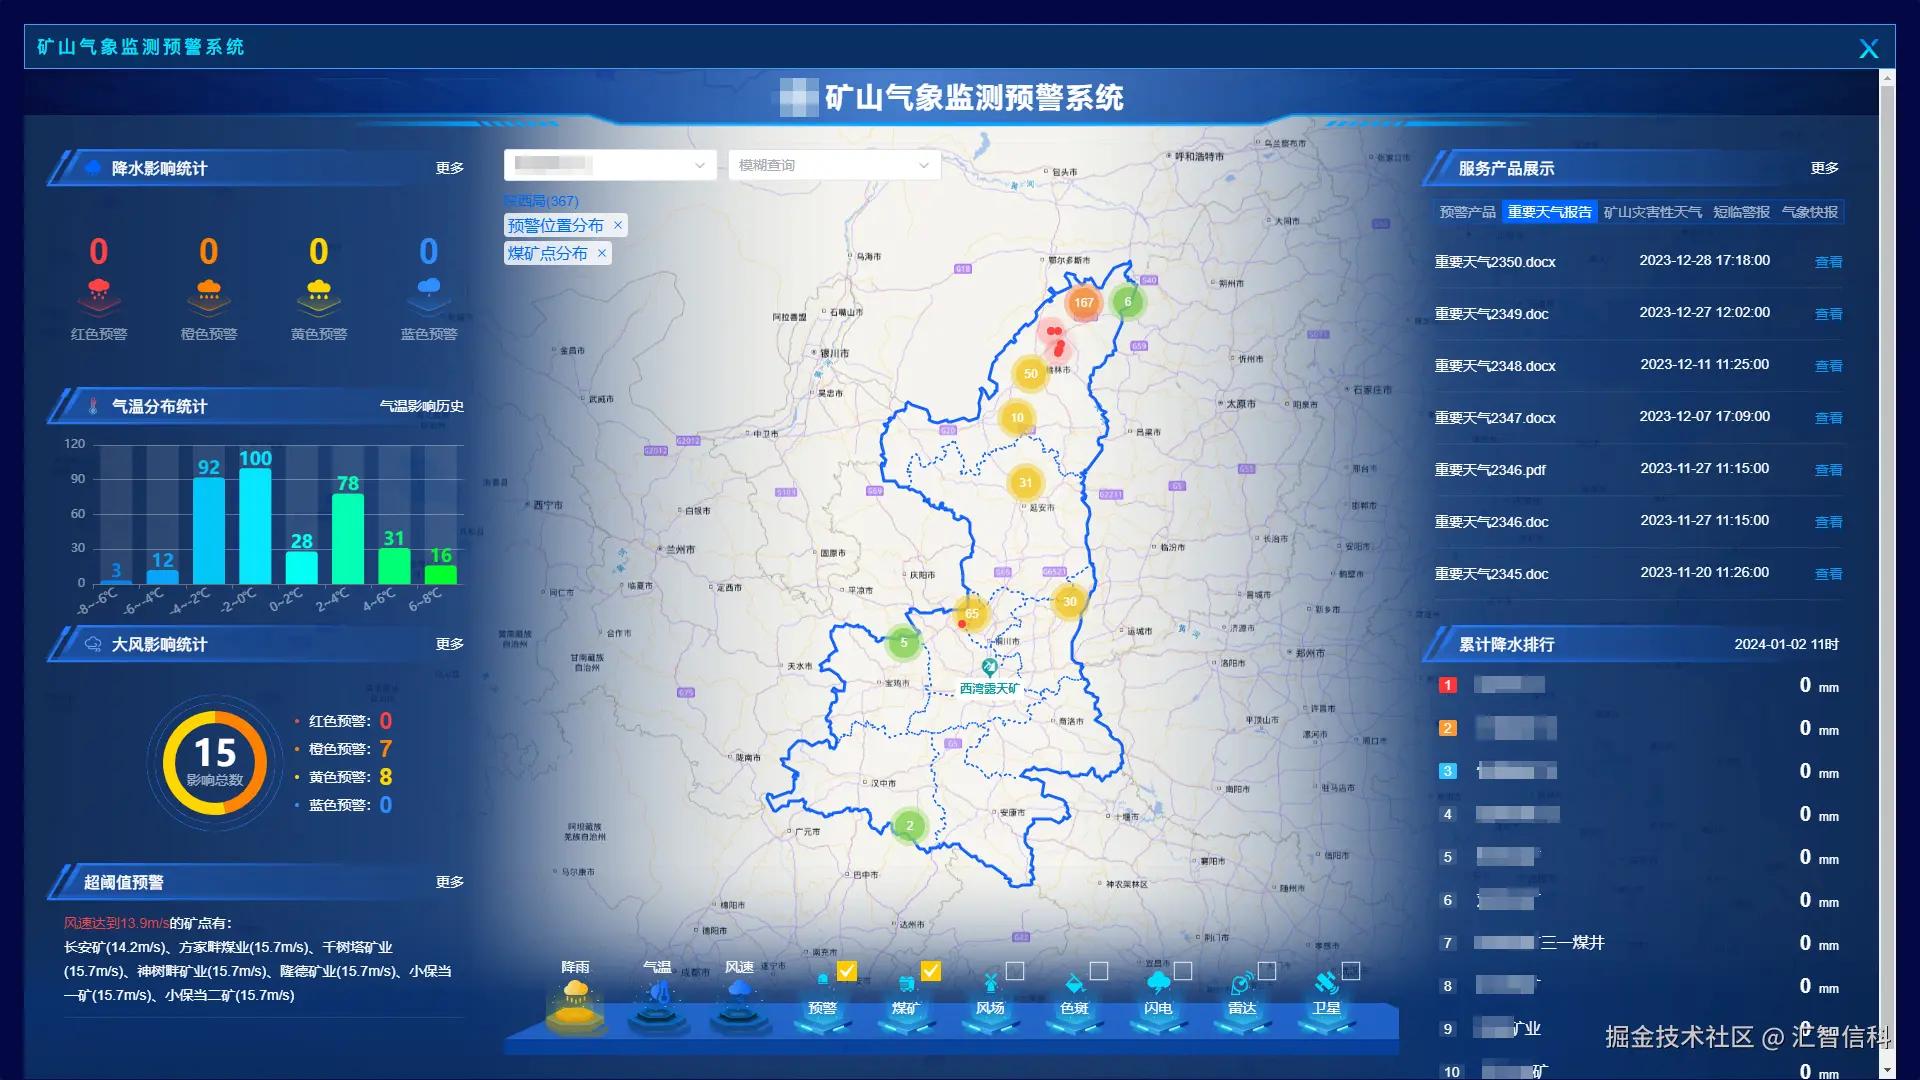
Task: Switch to the 矿山灾害性天气 tab
Action: point(1652,212)
